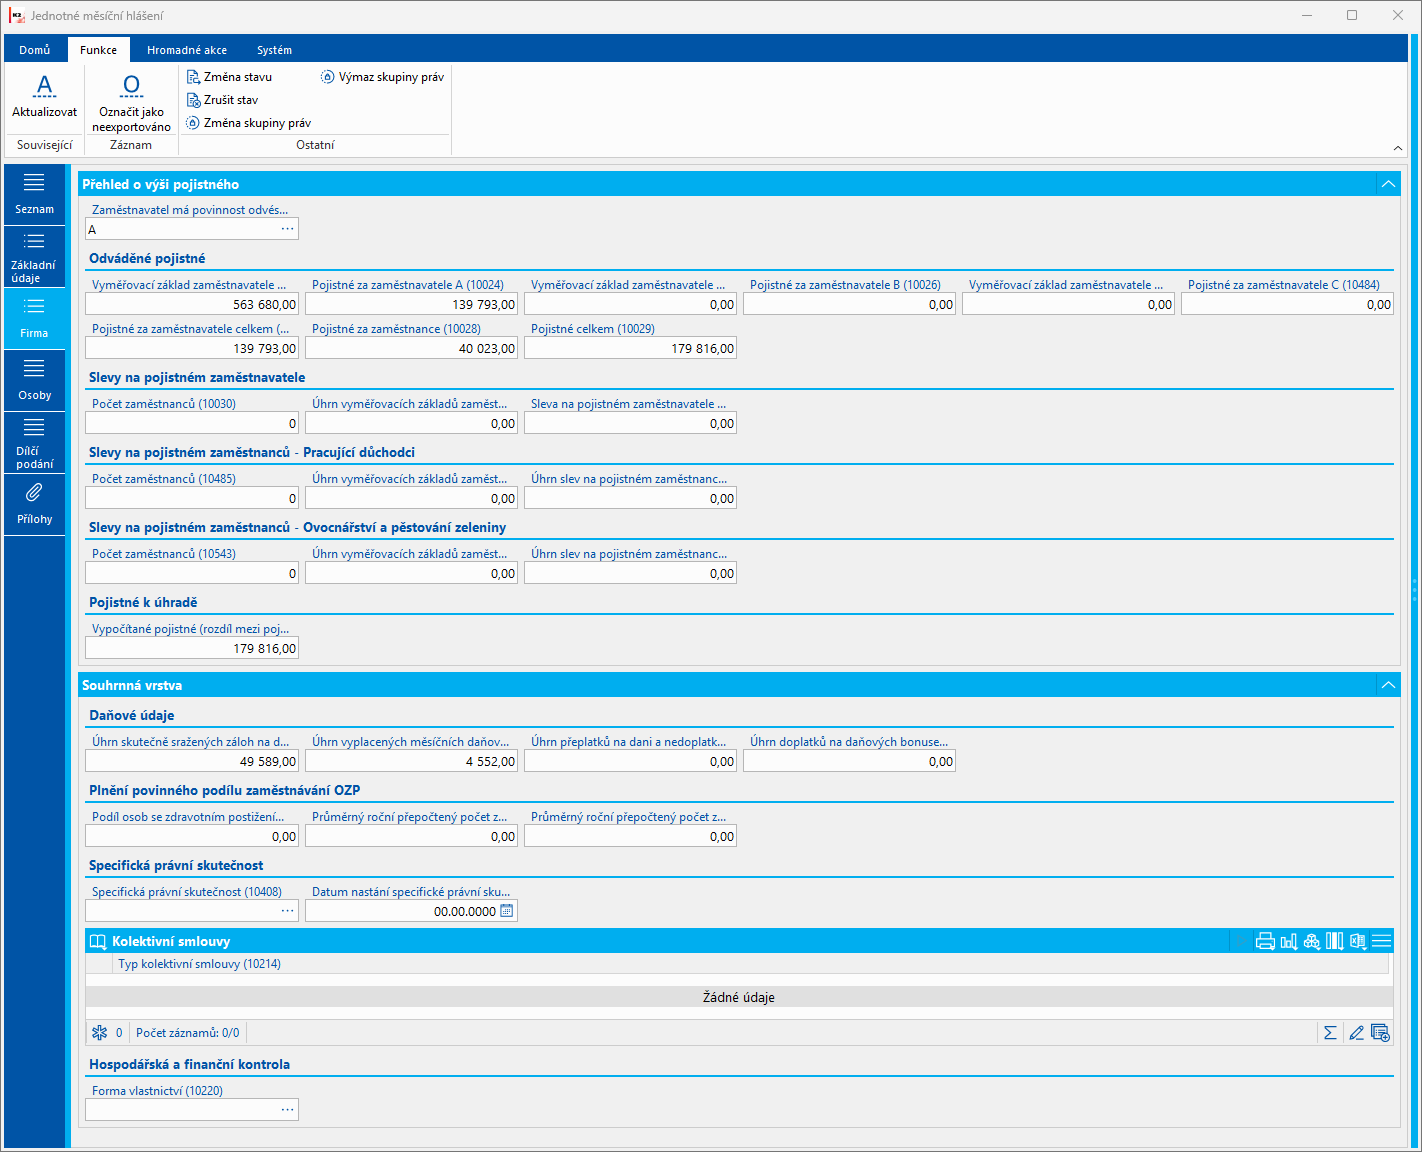This screenshot has height=1152, width=1422.
Task: Click the add-record icon in grid footer
Action: pos(1380,1033)
